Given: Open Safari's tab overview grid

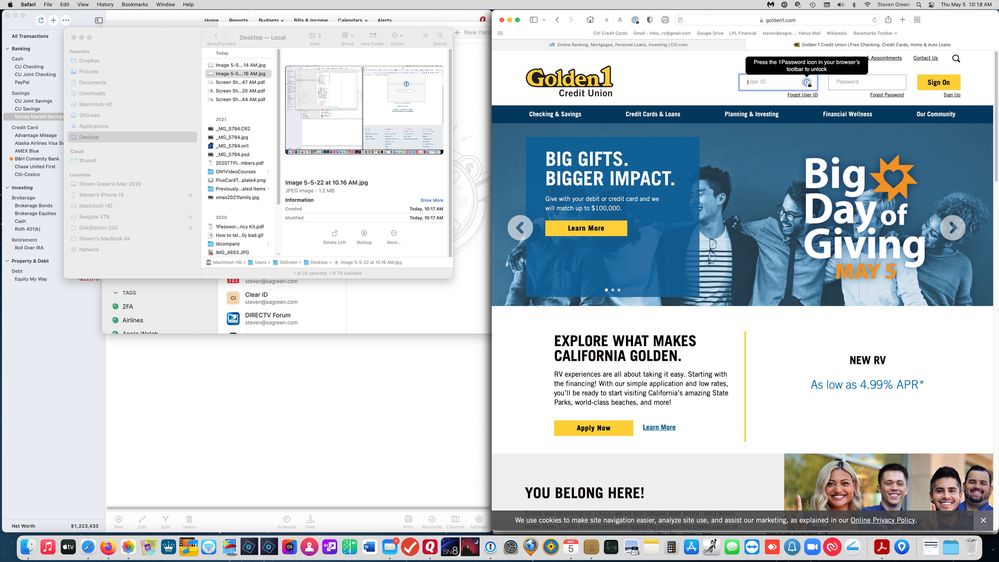Looking at the screenshot, I should click(x=917, y=20).
